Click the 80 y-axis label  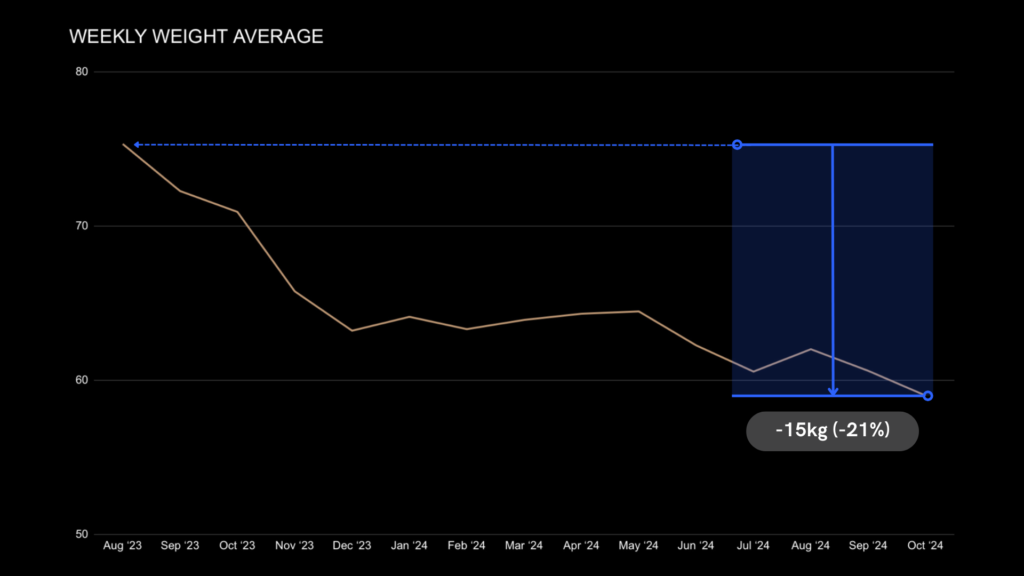click(x=82, y=72)
